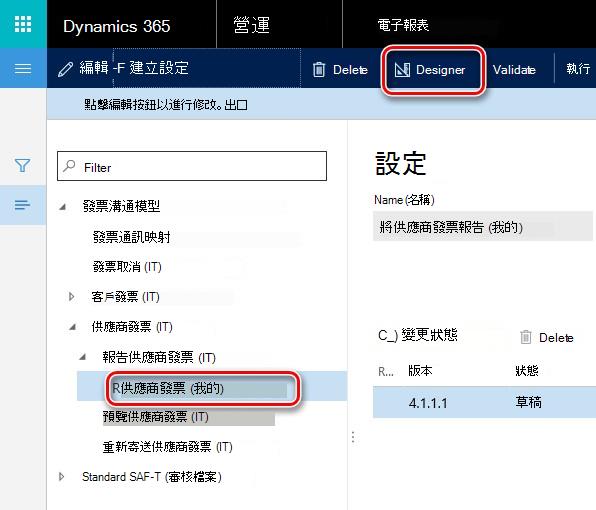
Task: Click the 狀態 column header
Action: click(x=527, y=371)
